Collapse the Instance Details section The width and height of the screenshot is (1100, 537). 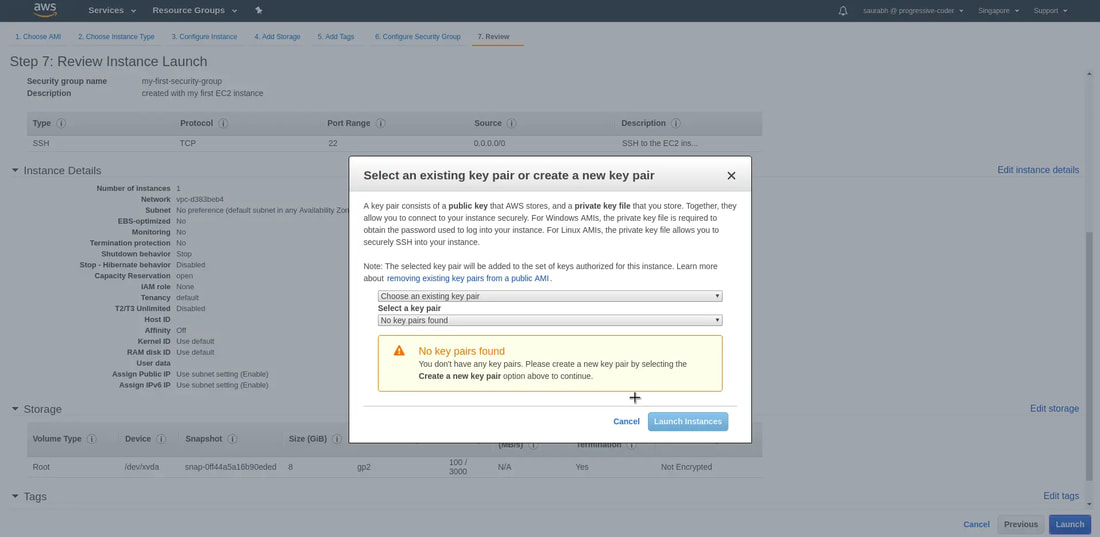[15, 171]
